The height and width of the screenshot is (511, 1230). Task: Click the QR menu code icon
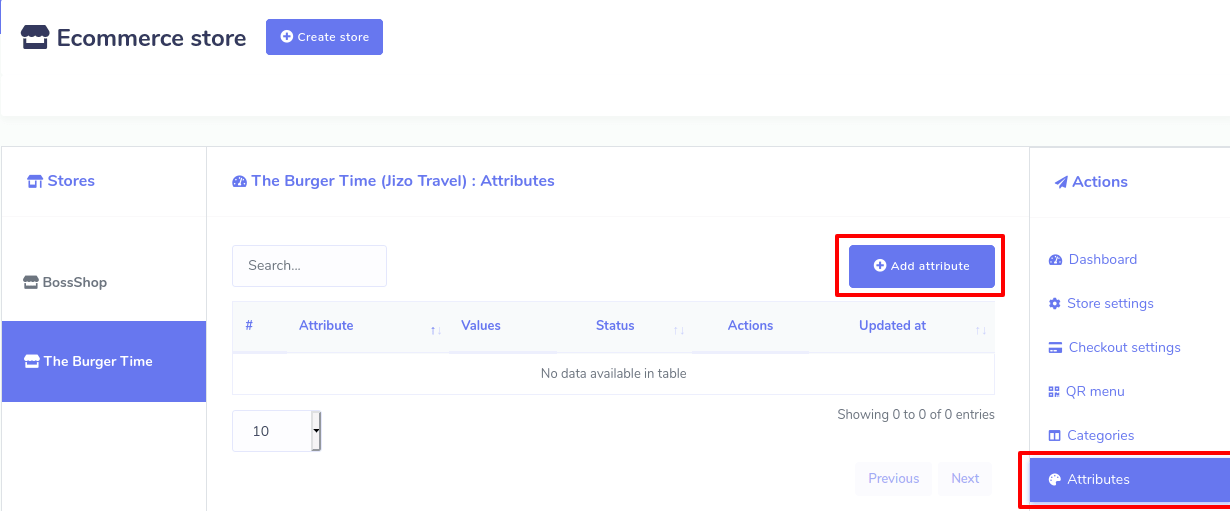click(1054, 392)
